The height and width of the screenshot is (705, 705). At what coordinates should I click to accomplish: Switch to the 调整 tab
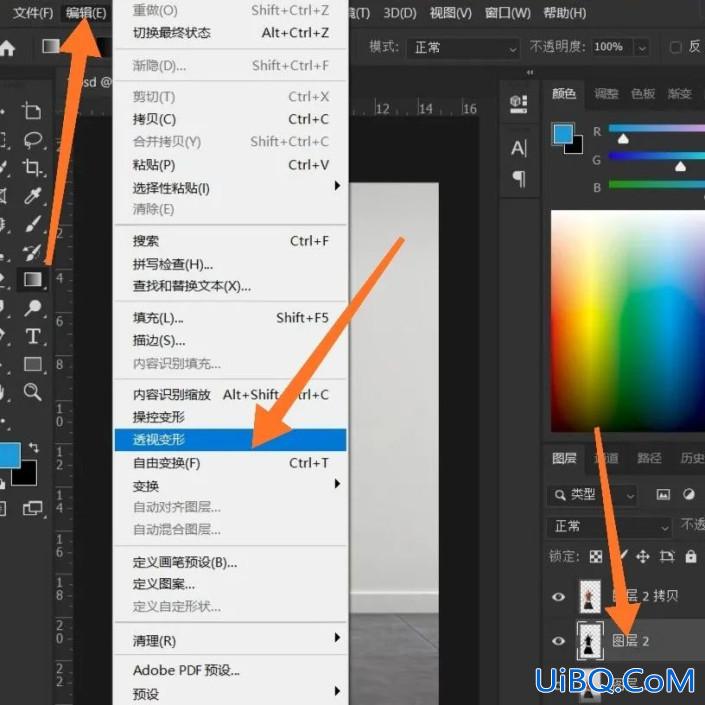606,94
